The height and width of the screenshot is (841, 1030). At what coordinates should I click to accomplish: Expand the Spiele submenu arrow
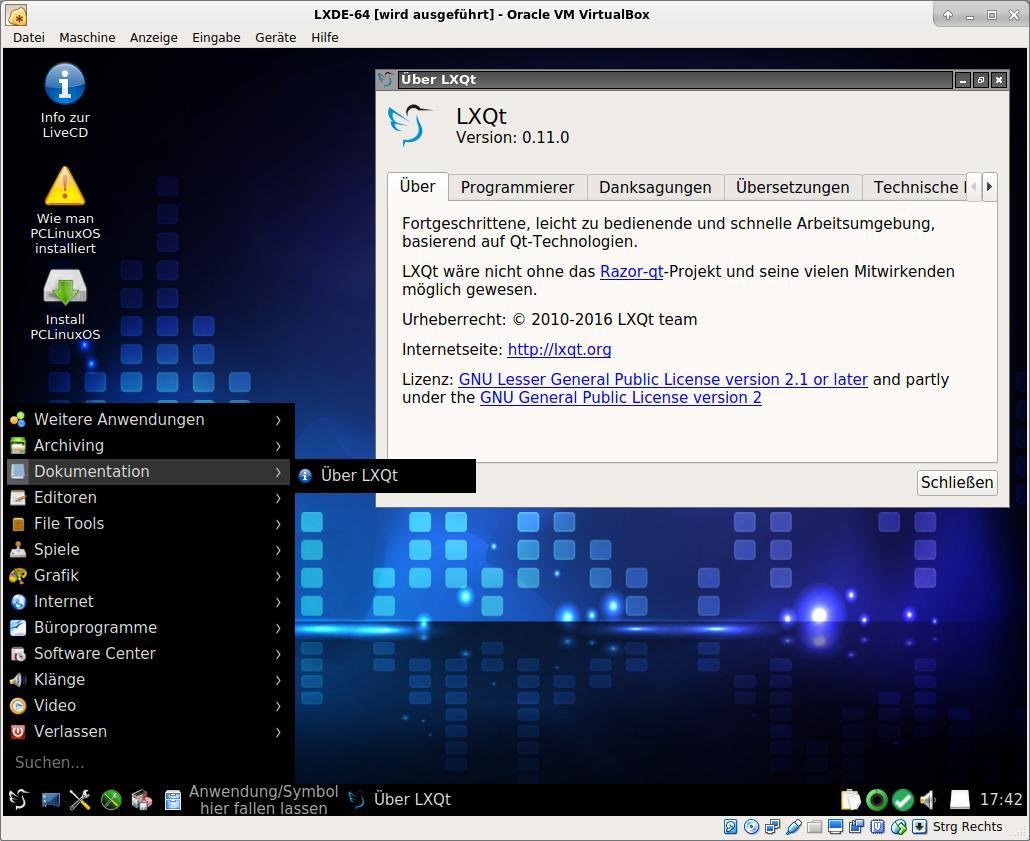point(279,550)
